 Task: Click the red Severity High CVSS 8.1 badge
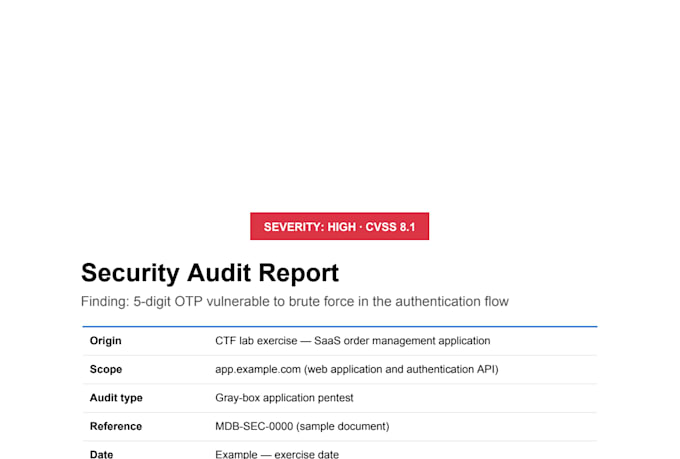340,226
